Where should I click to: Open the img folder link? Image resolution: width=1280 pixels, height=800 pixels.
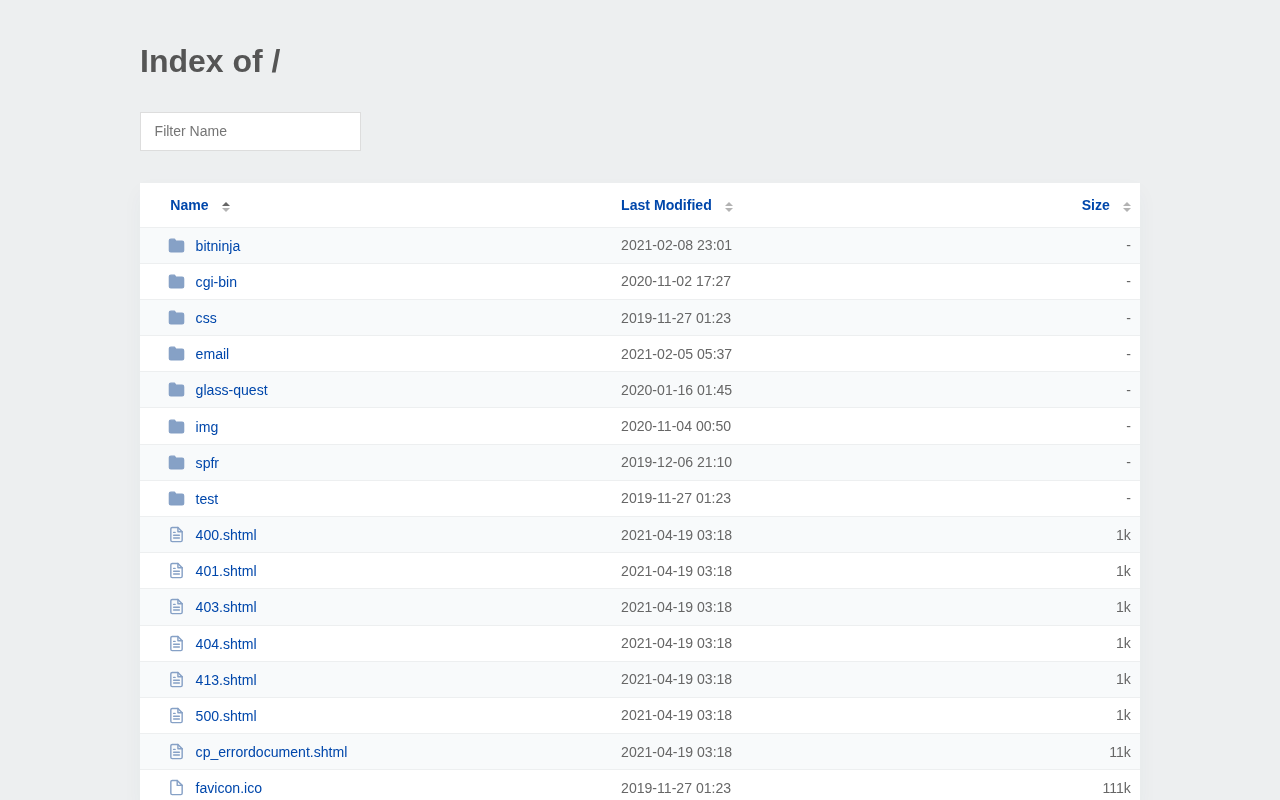207,427
